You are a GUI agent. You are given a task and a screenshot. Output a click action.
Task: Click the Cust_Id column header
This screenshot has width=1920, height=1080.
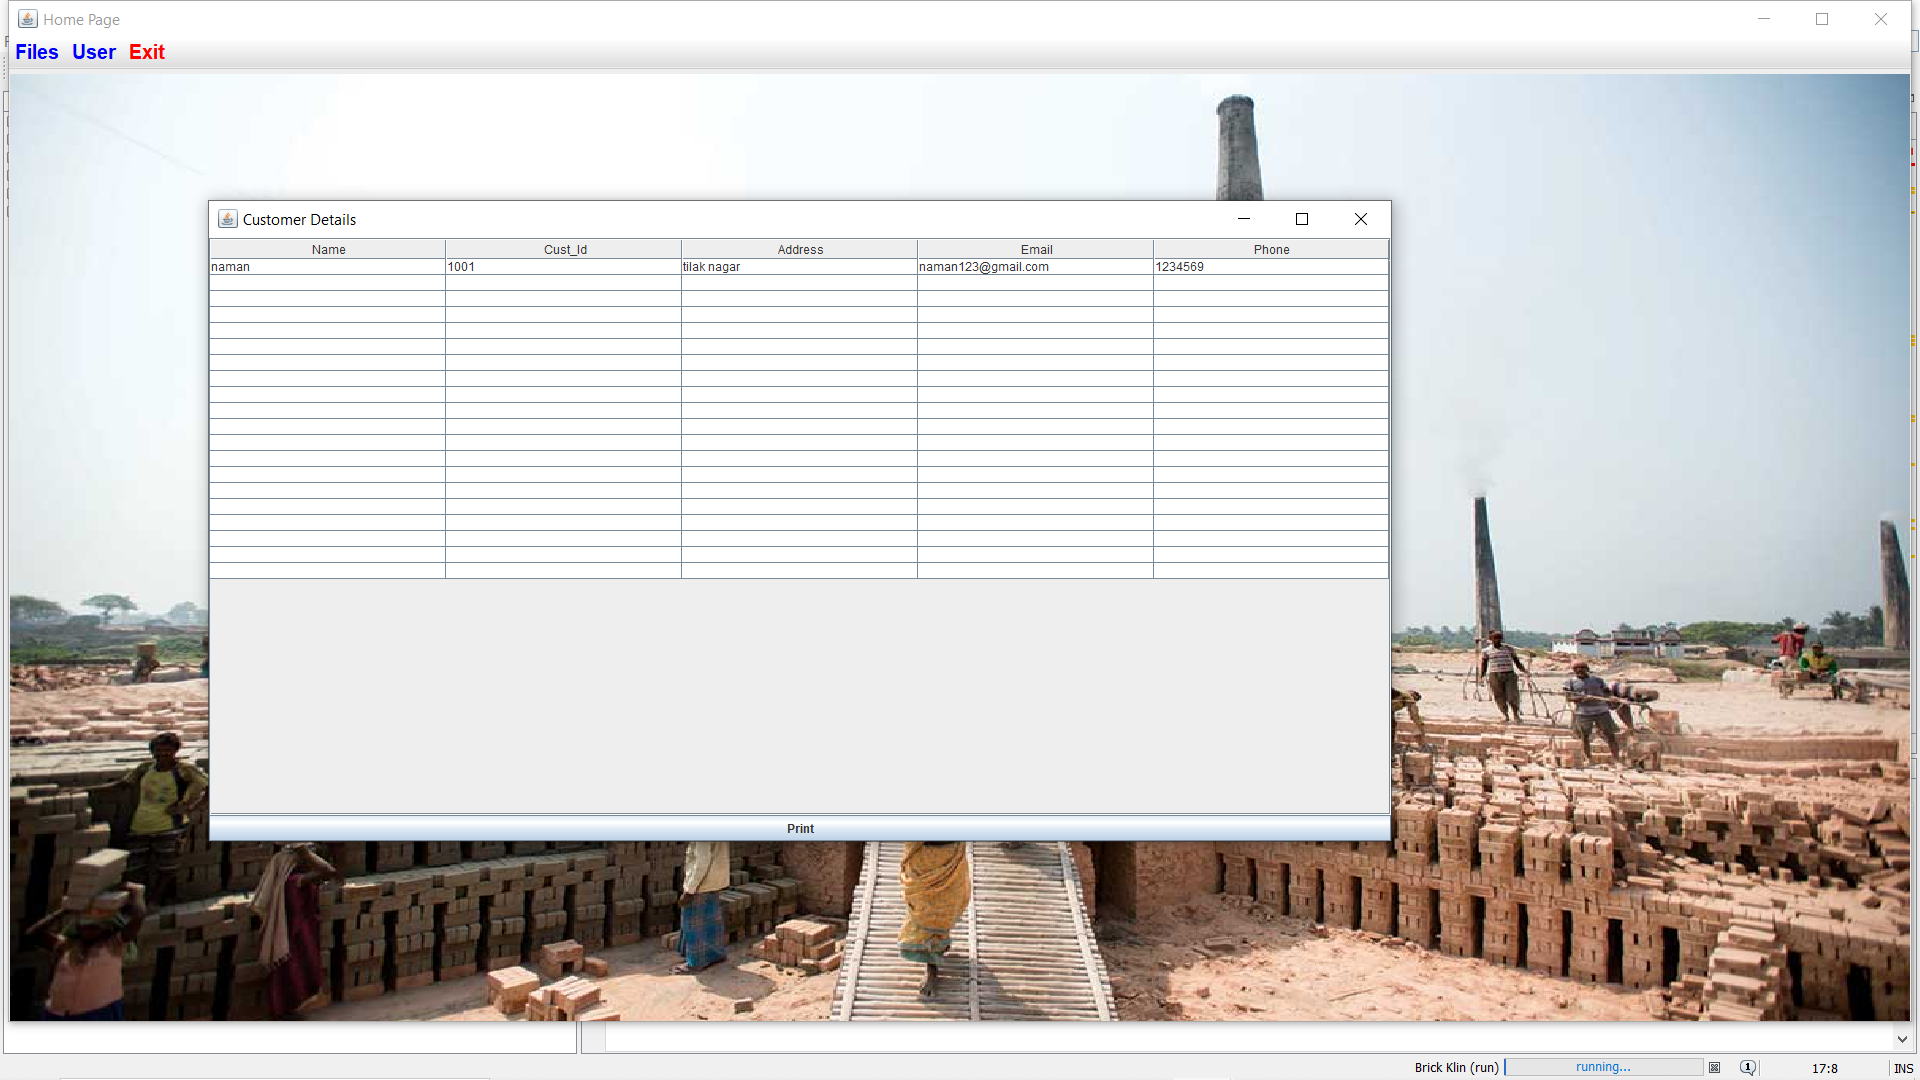(x=564, y=249)
